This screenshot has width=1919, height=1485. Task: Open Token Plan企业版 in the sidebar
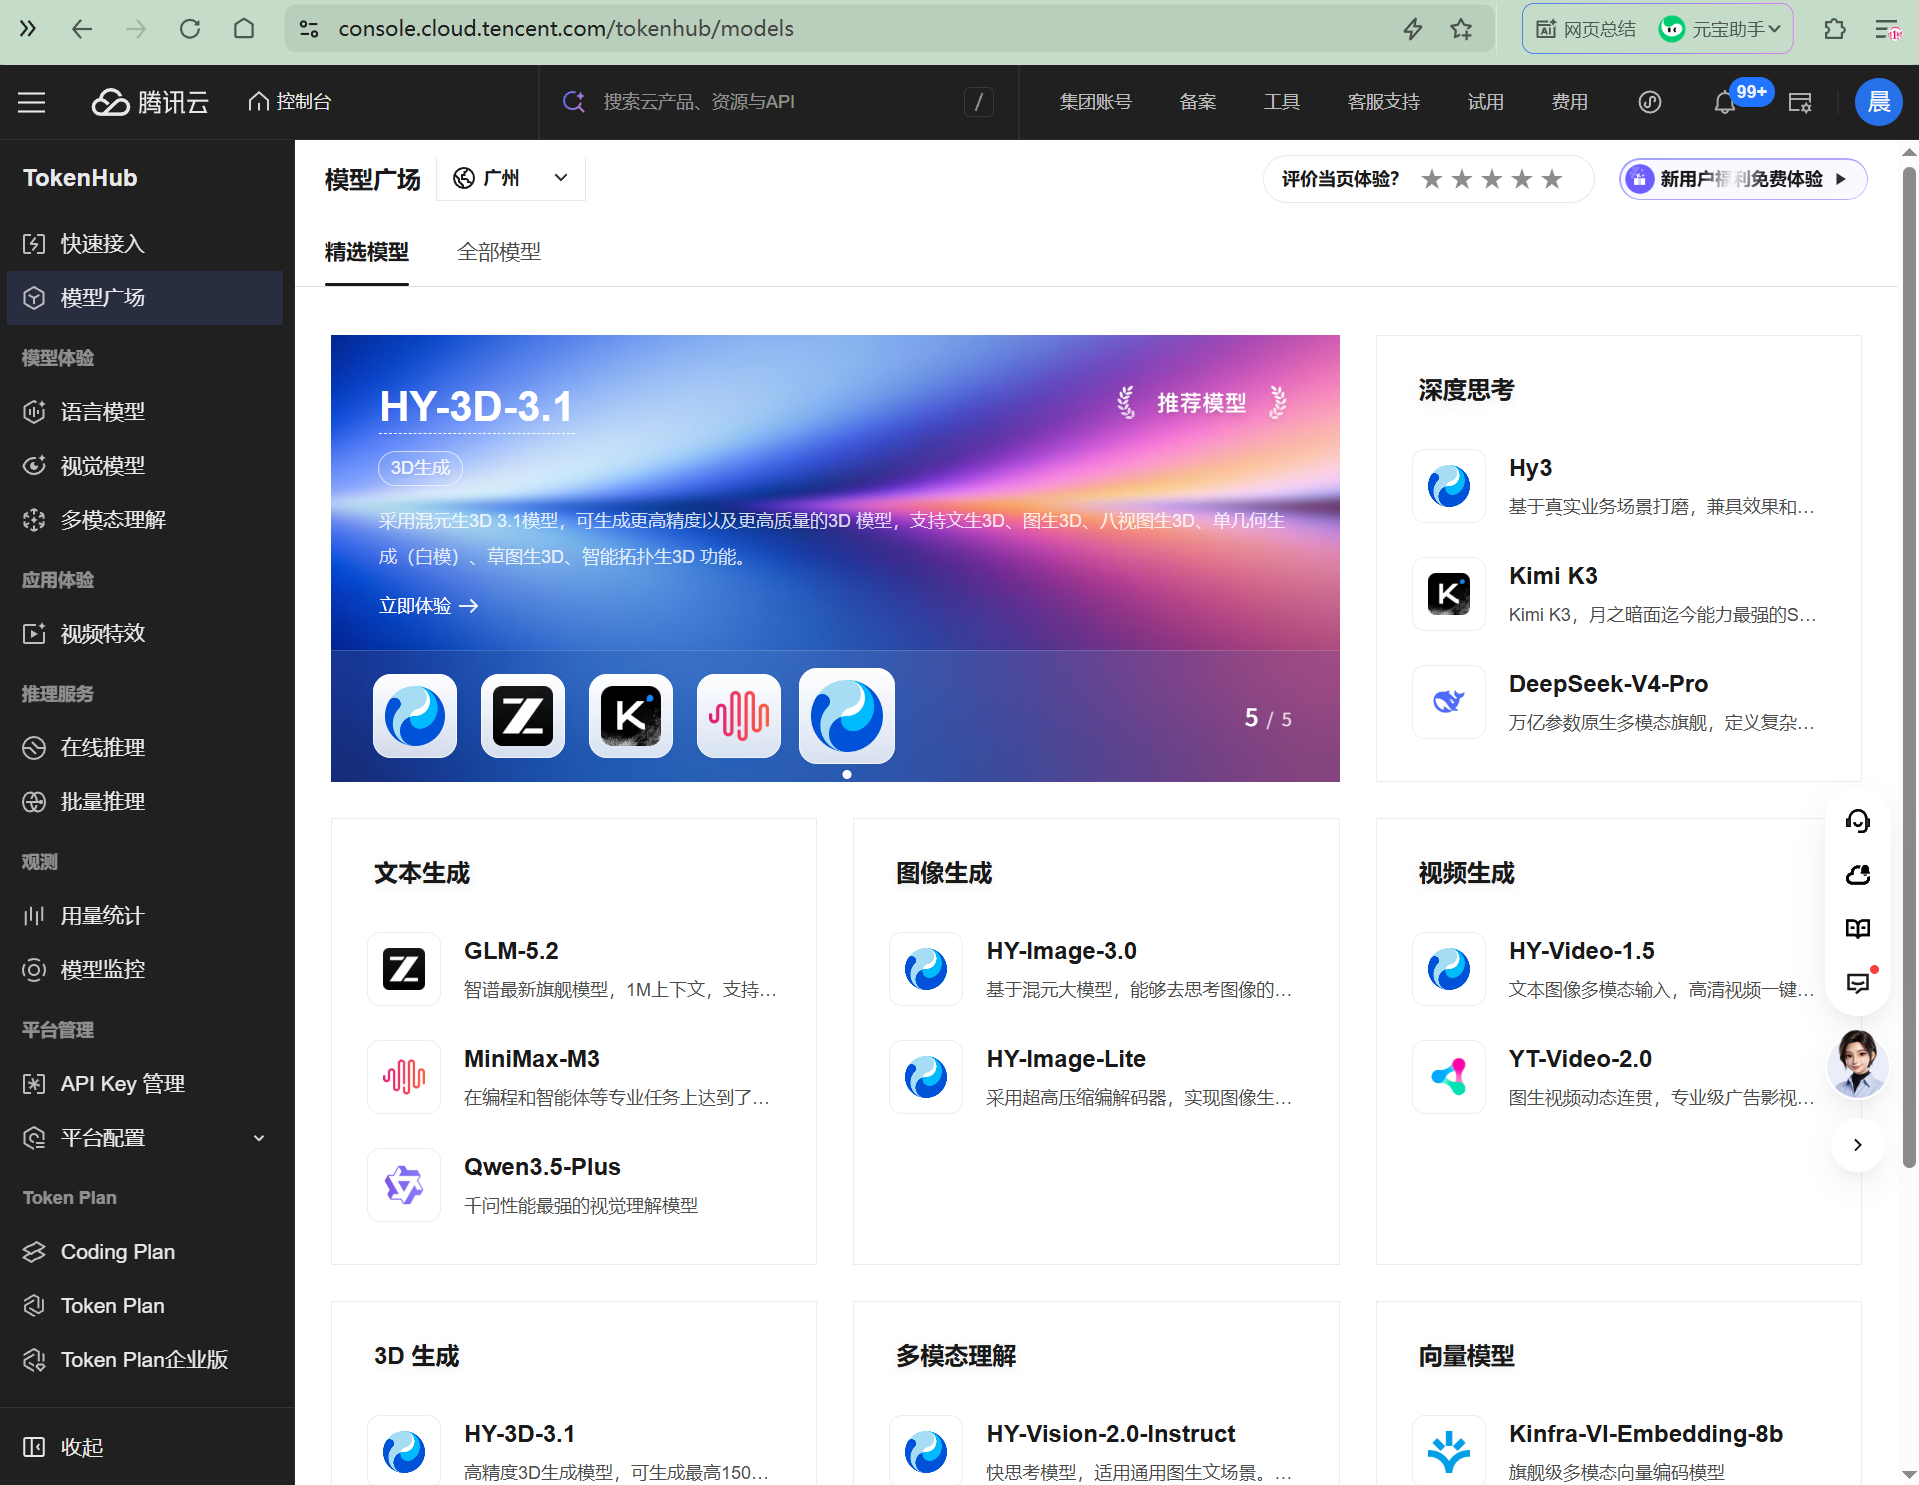point(145,1360)
